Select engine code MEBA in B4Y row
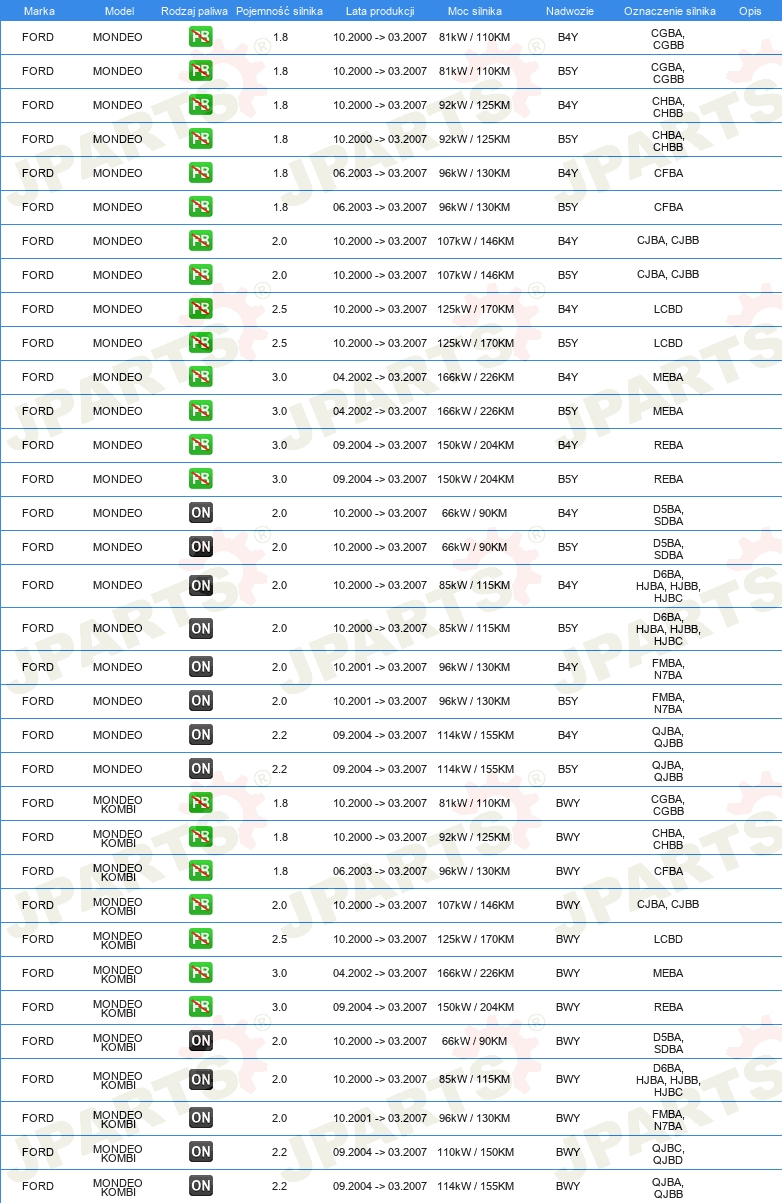This screenshot has height=1203, width=782. pyautogui.click(x=668, y=378)
